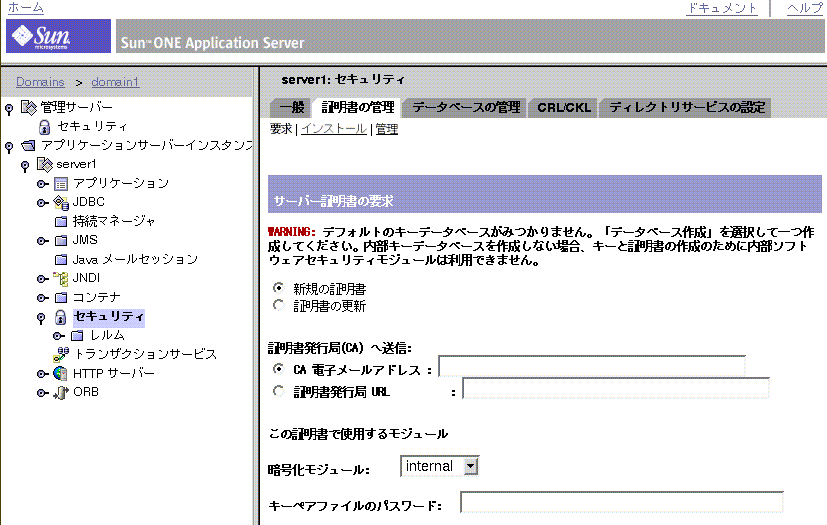Open the ヘルプ link

(x=804, y=8)
